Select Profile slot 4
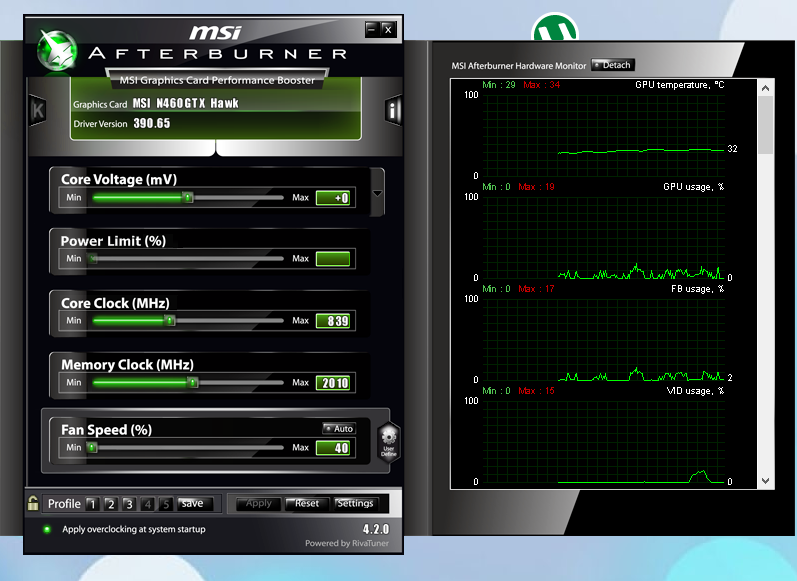 147,504
